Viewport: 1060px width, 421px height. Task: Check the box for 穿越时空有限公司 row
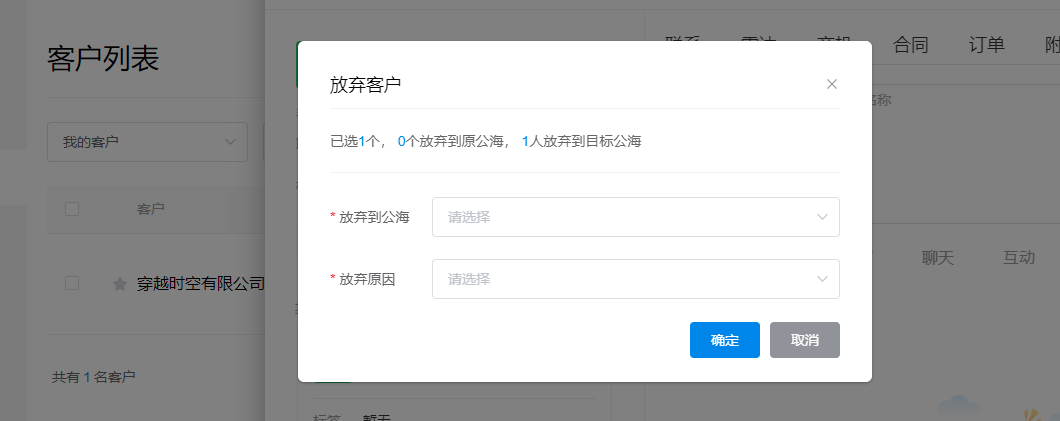[72, 284]
